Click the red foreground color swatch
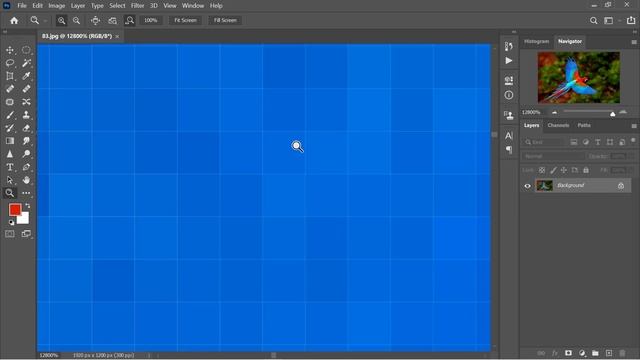This screenshot has width=640, height=360. point(15,210)
